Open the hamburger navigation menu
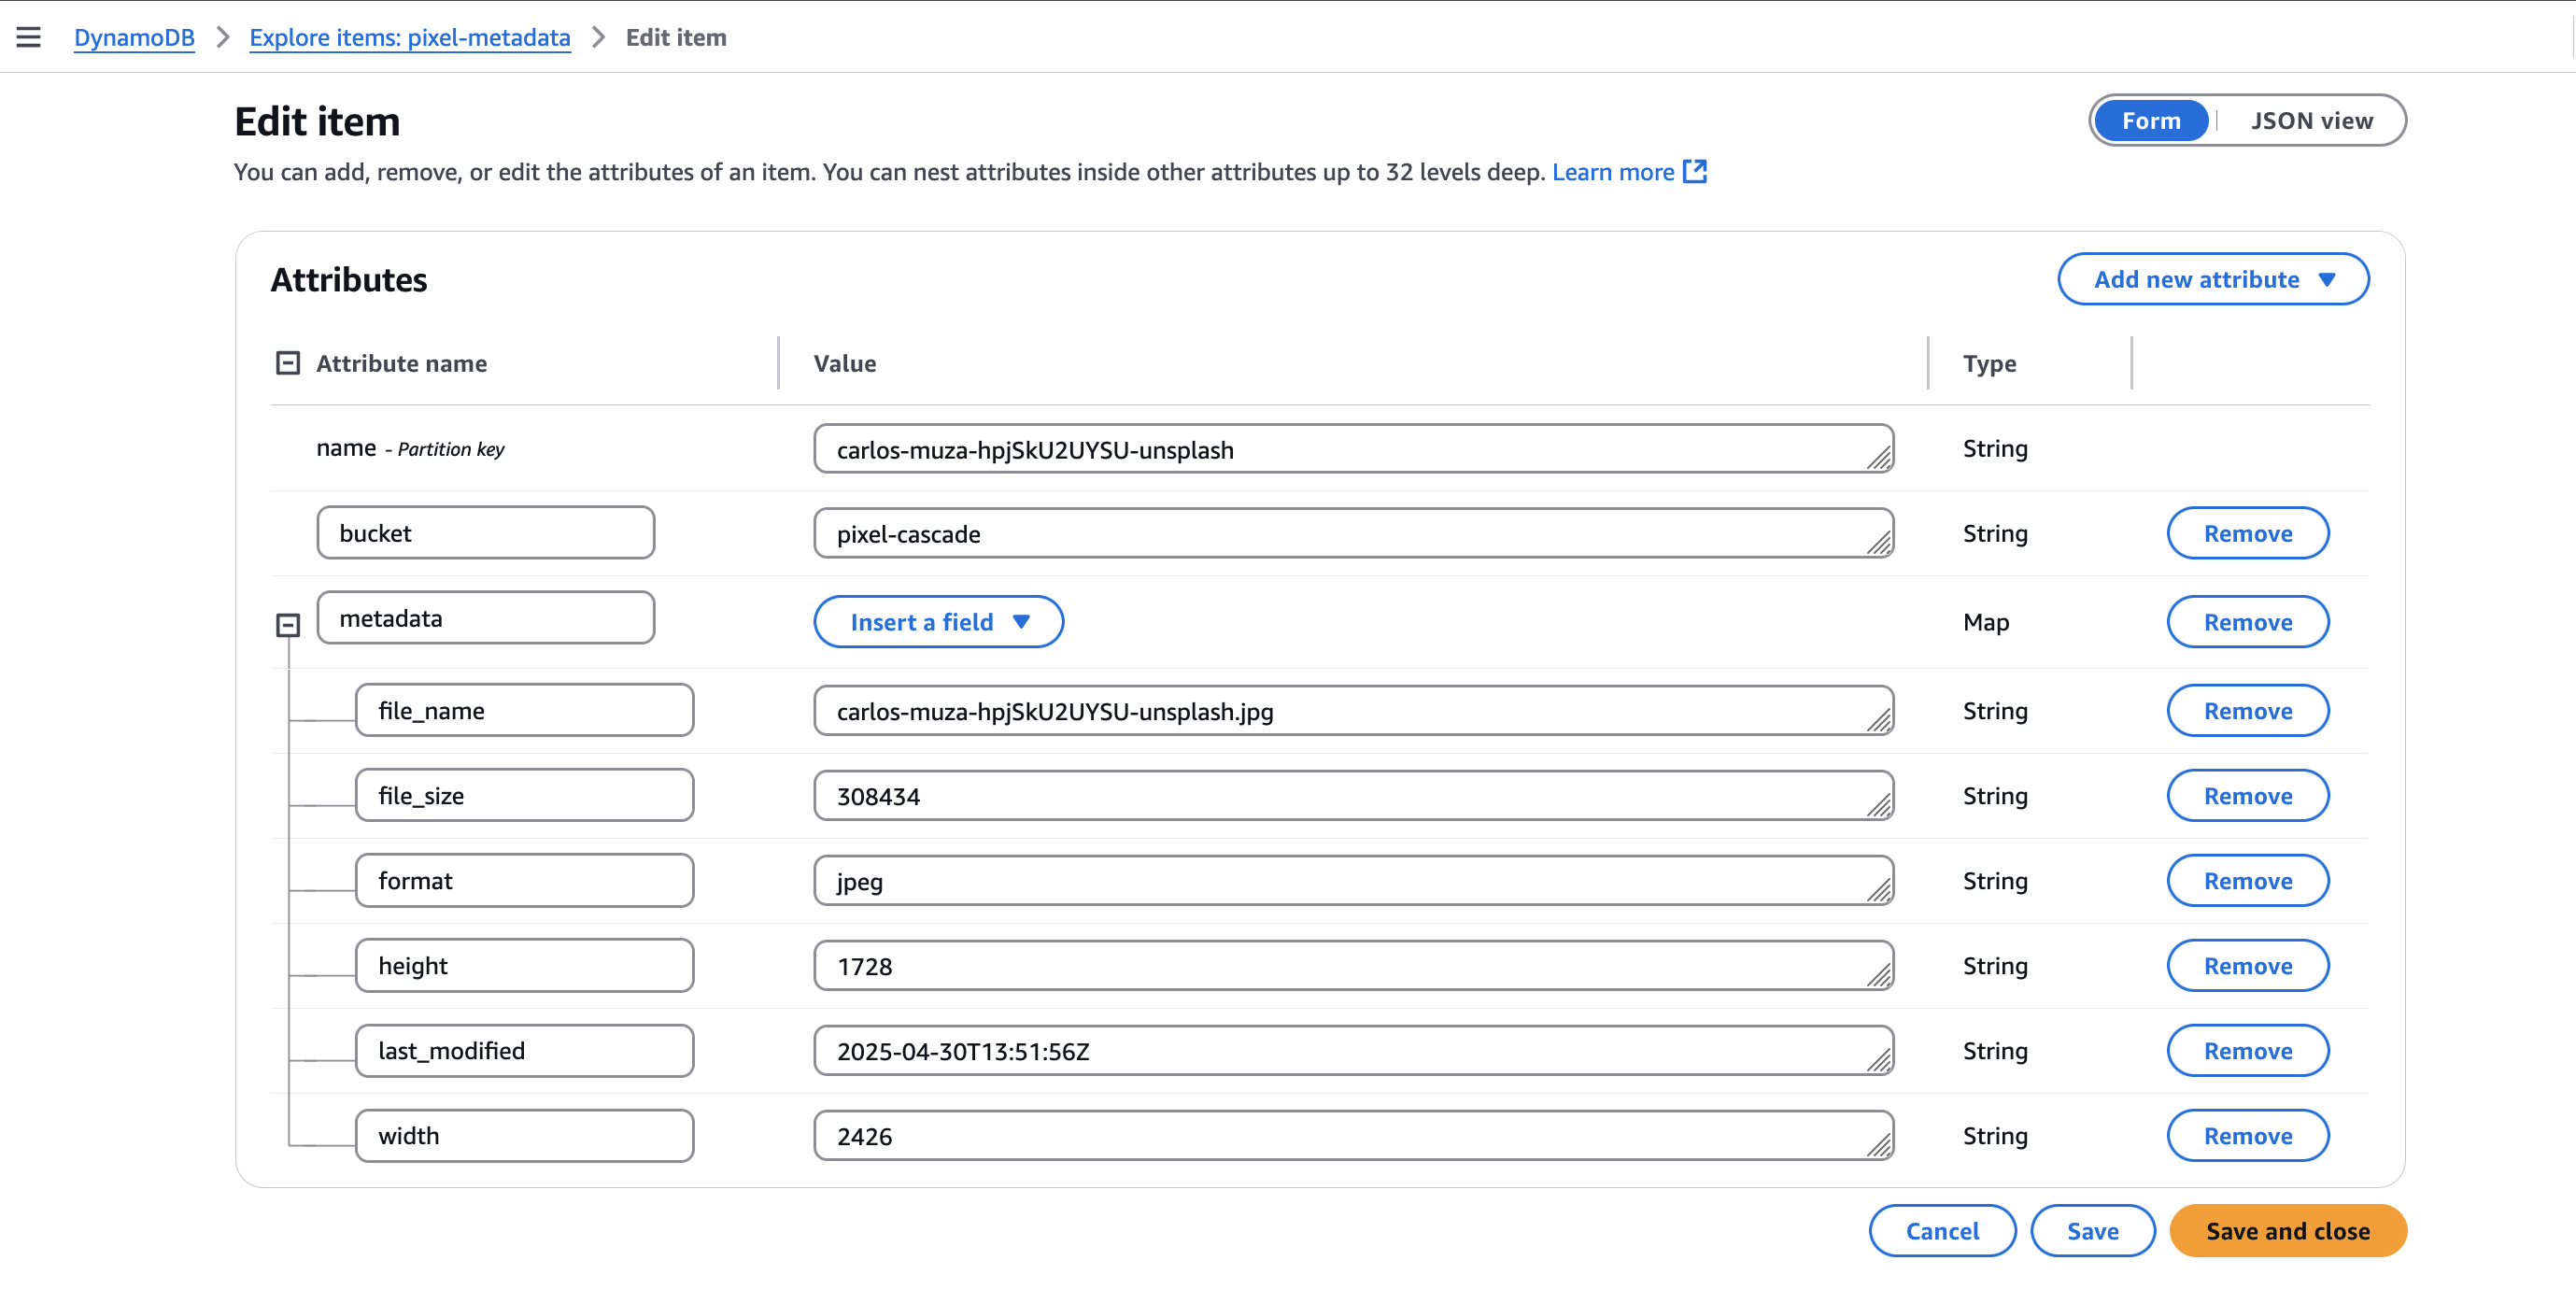This screenshot has width=2576, height=1289. (28, 37)
